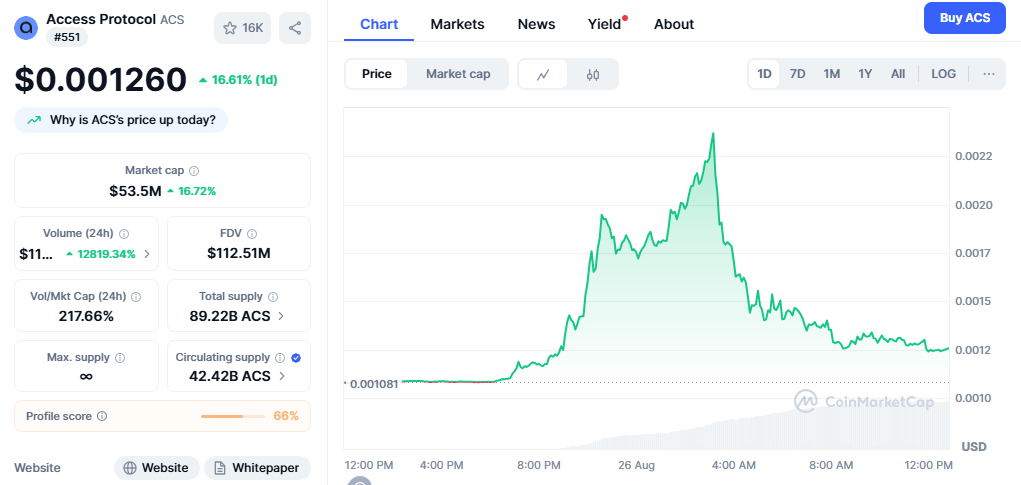
Task: Click the FDV info icon
Action: pos(252,234)
